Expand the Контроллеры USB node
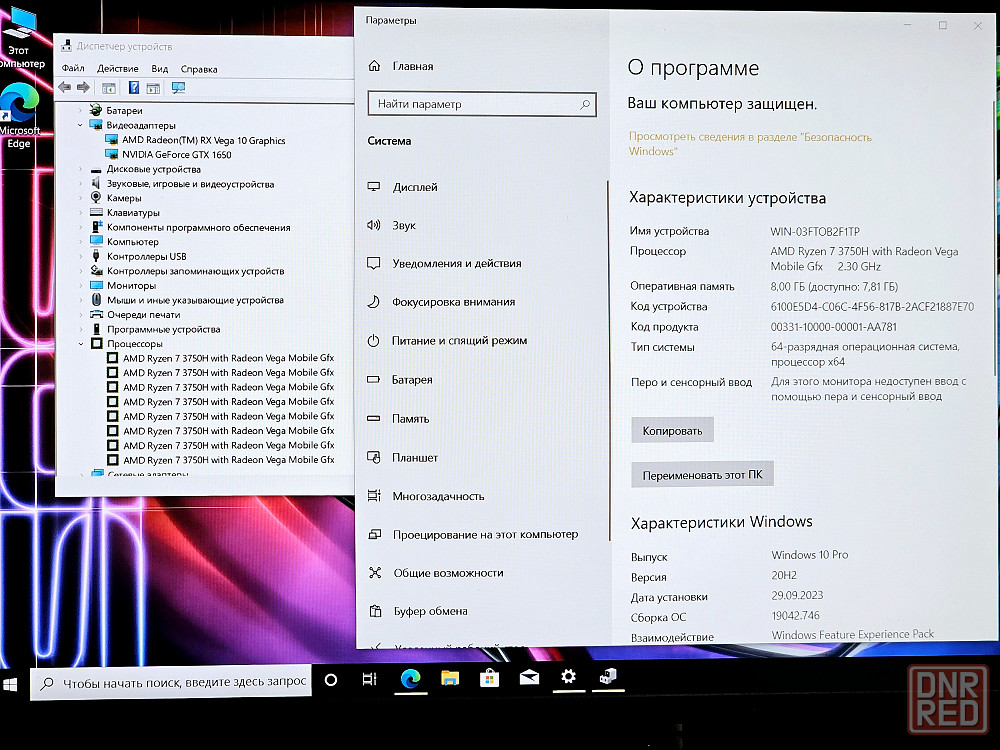The height and width of the screenshot is (750, 1000). pyautogui.click(x=80, y=256)
